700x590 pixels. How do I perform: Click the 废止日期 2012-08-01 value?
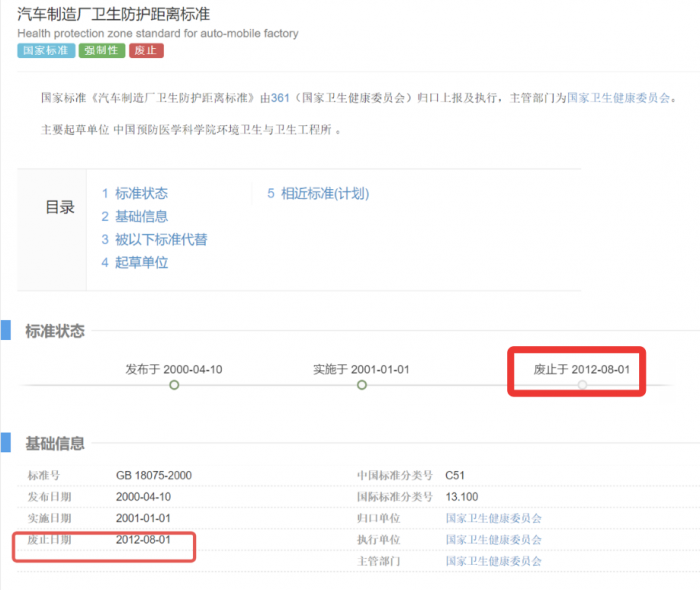click(x=143, y=540)
